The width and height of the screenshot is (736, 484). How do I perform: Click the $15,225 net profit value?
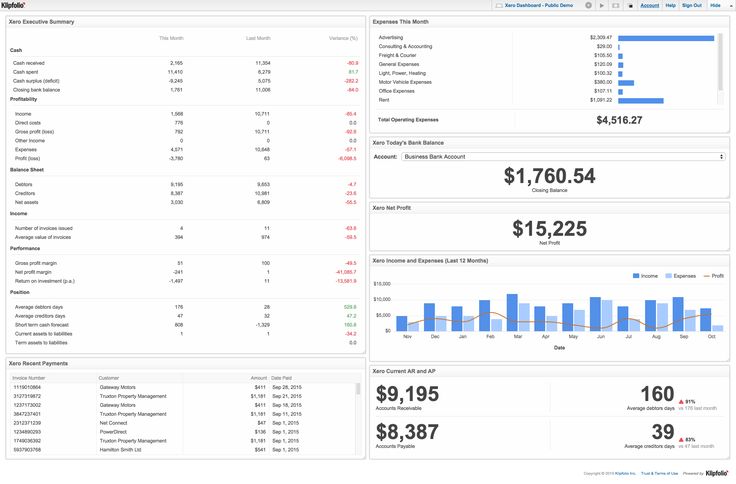(550, 229)
